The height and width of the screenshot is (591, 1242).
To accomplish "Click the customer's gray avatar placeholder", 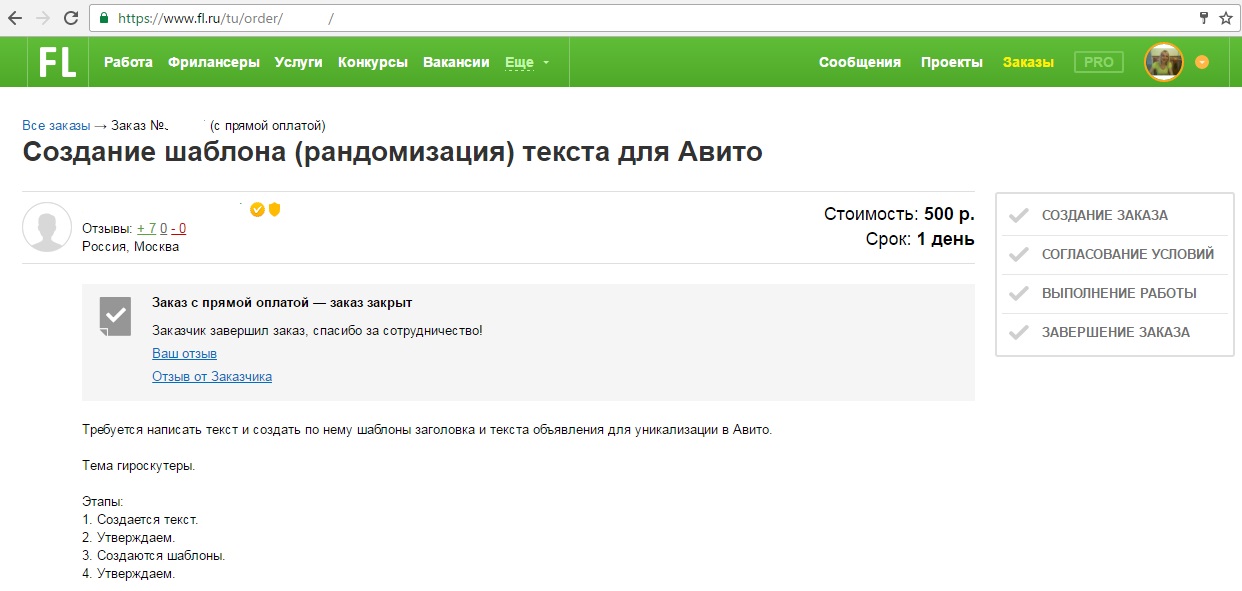I will tap(47, 227).
